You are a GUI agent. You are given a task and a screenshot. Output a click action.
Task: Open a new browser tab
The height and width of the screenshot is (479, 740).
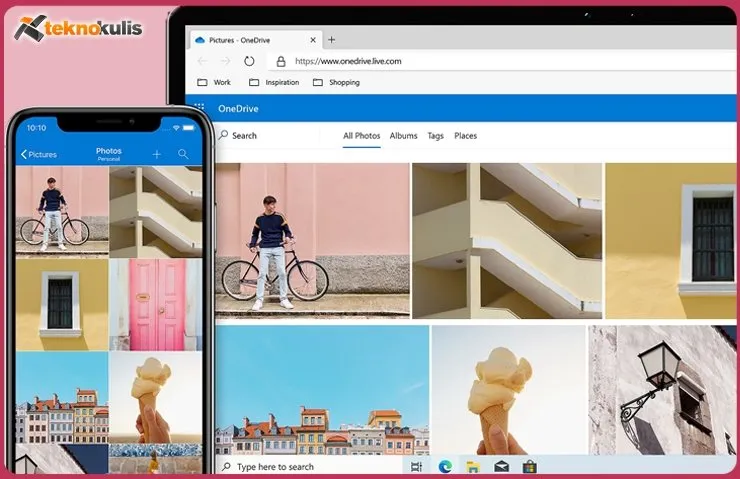coord(331,40)
